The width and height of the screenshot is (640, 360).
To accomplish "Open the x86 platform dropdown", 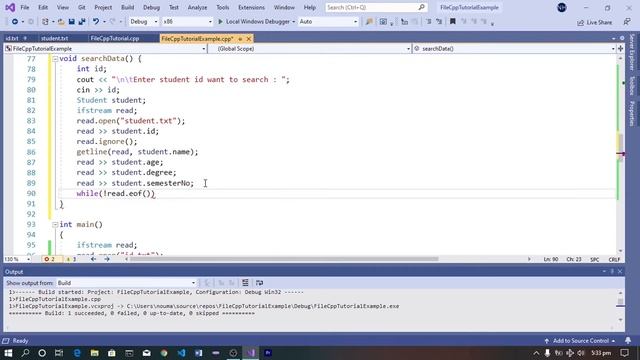I will pos(188,22).
